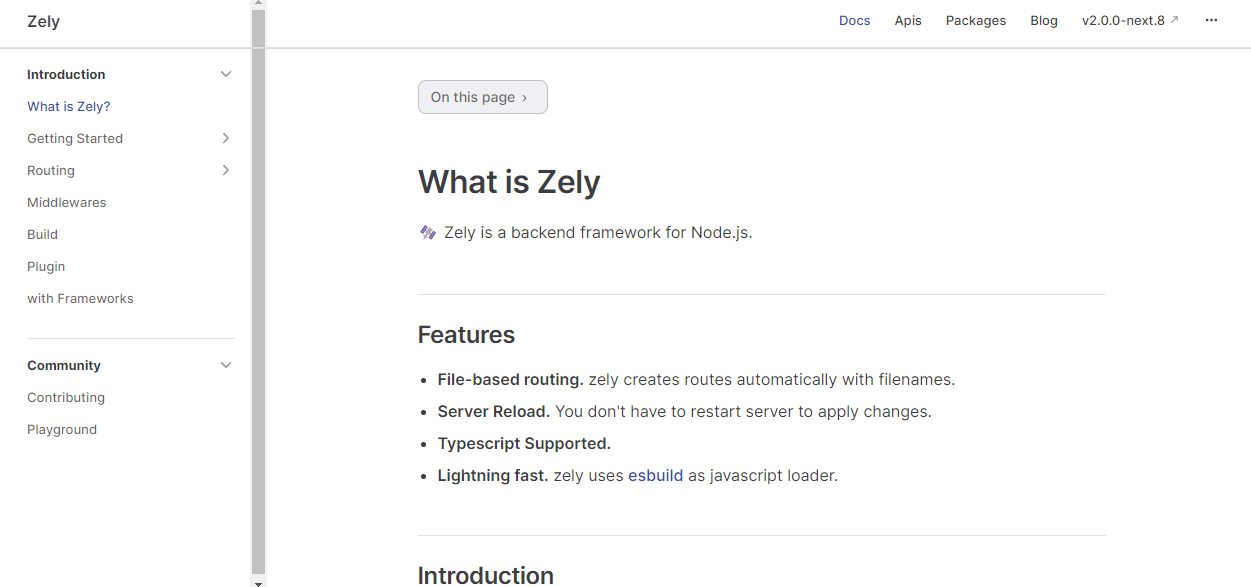Collapse the Community section chevron

pyautogui.click(x=226, y=365)
